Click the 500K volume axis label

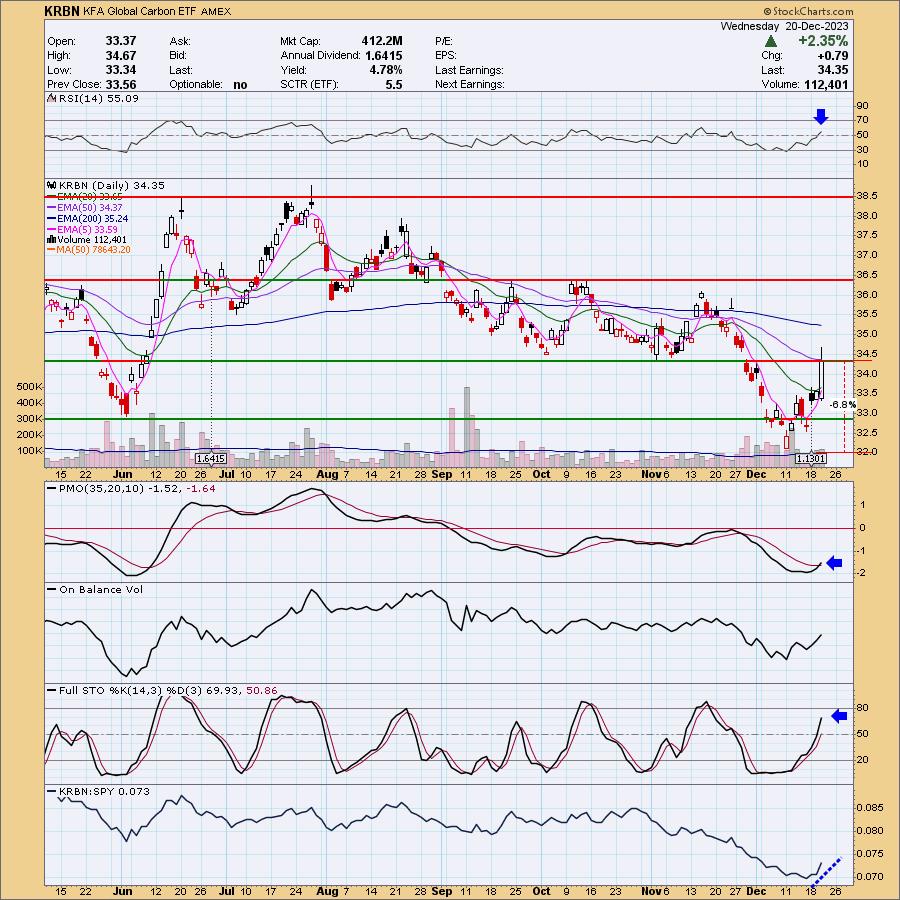pyautogui.click(x=29, y=387)
